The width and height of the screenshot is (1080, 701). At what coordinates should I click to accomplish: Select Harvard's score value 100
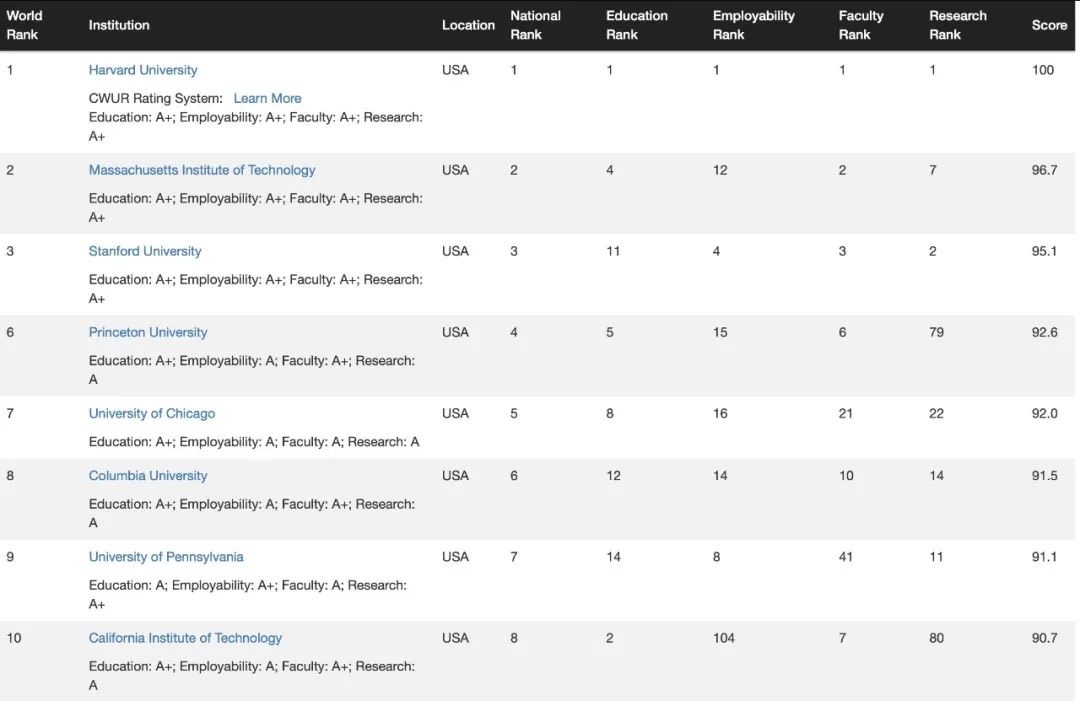[x=1043, y=70]
